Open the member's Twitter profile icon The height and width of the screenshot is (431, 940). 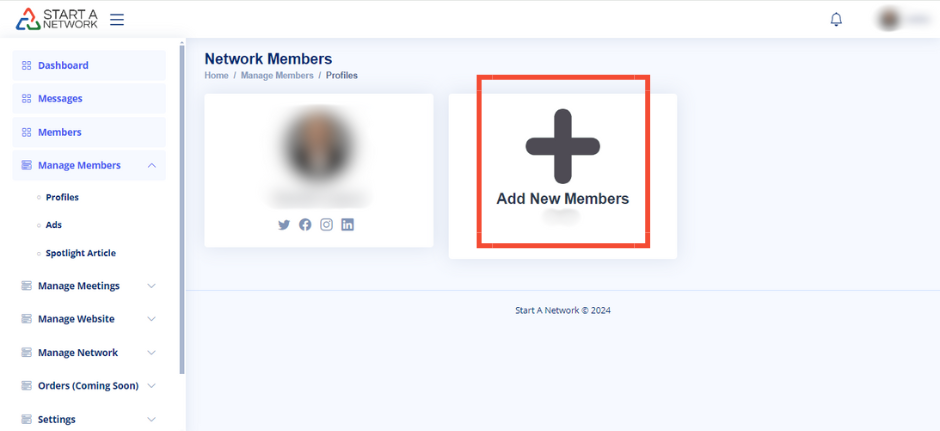point(284,225)
